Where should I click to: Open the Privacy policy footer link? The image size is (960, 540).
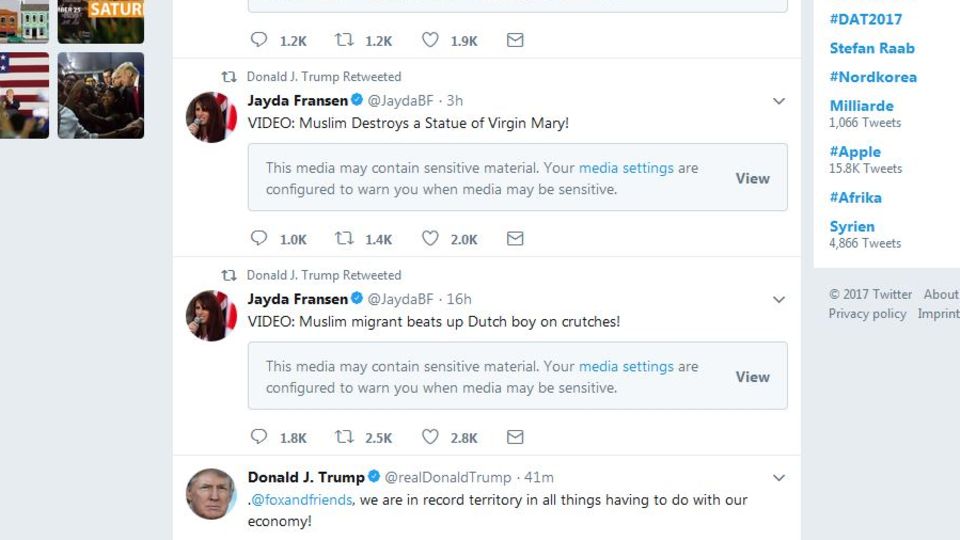[x=867, y=313]
